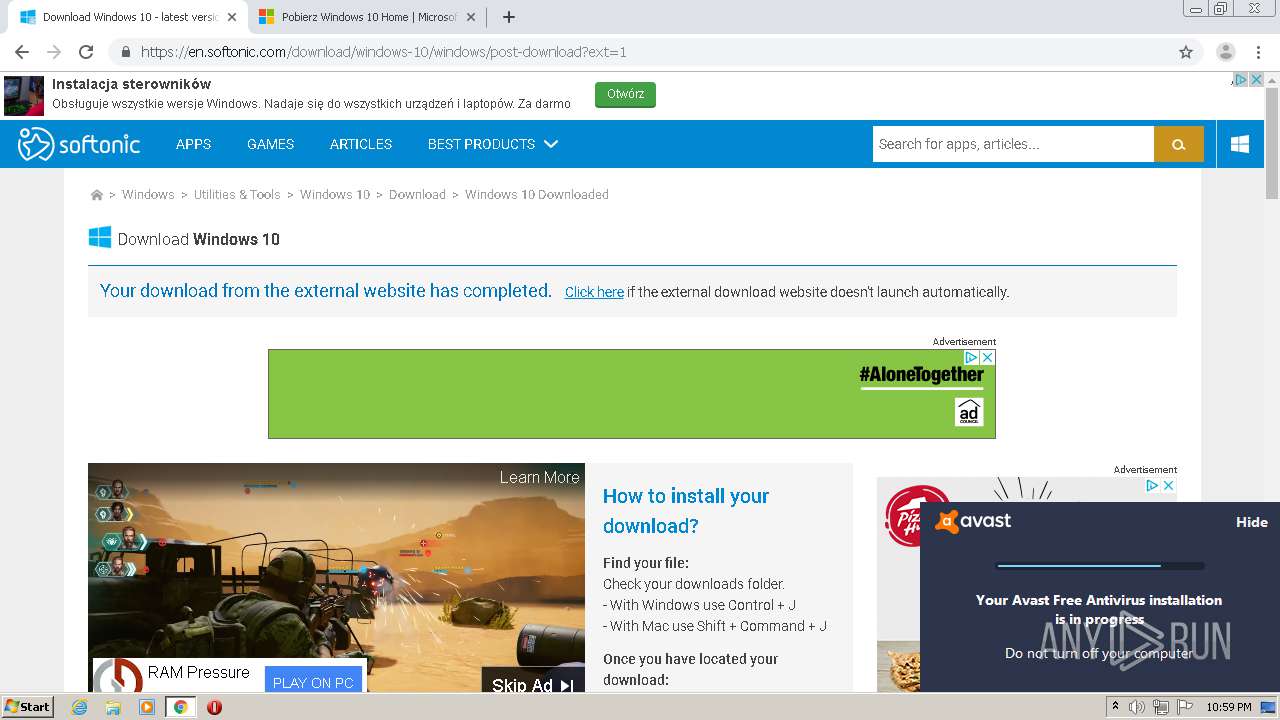The height and width of the screenshot is (720, 1280).
Task: Click the home breadcrumb icon
Action: click(97, 195)
